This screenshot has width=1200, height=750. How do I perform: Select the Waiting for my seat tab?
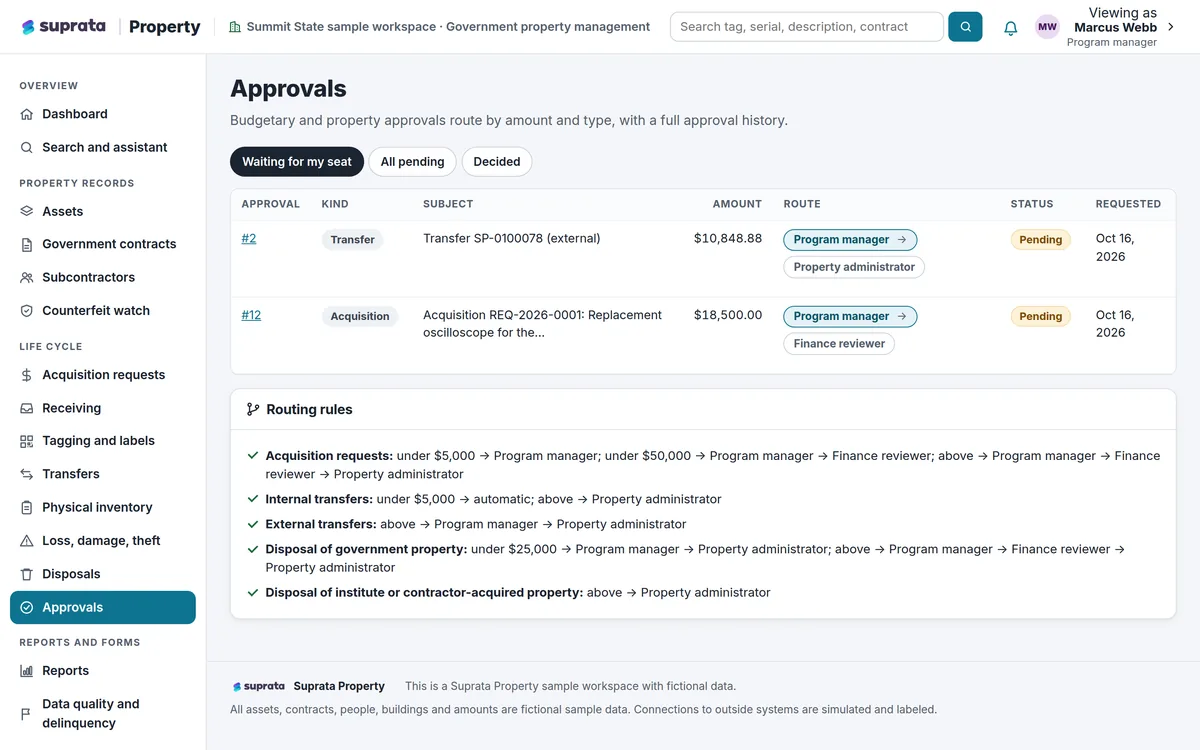pos(297,161)
